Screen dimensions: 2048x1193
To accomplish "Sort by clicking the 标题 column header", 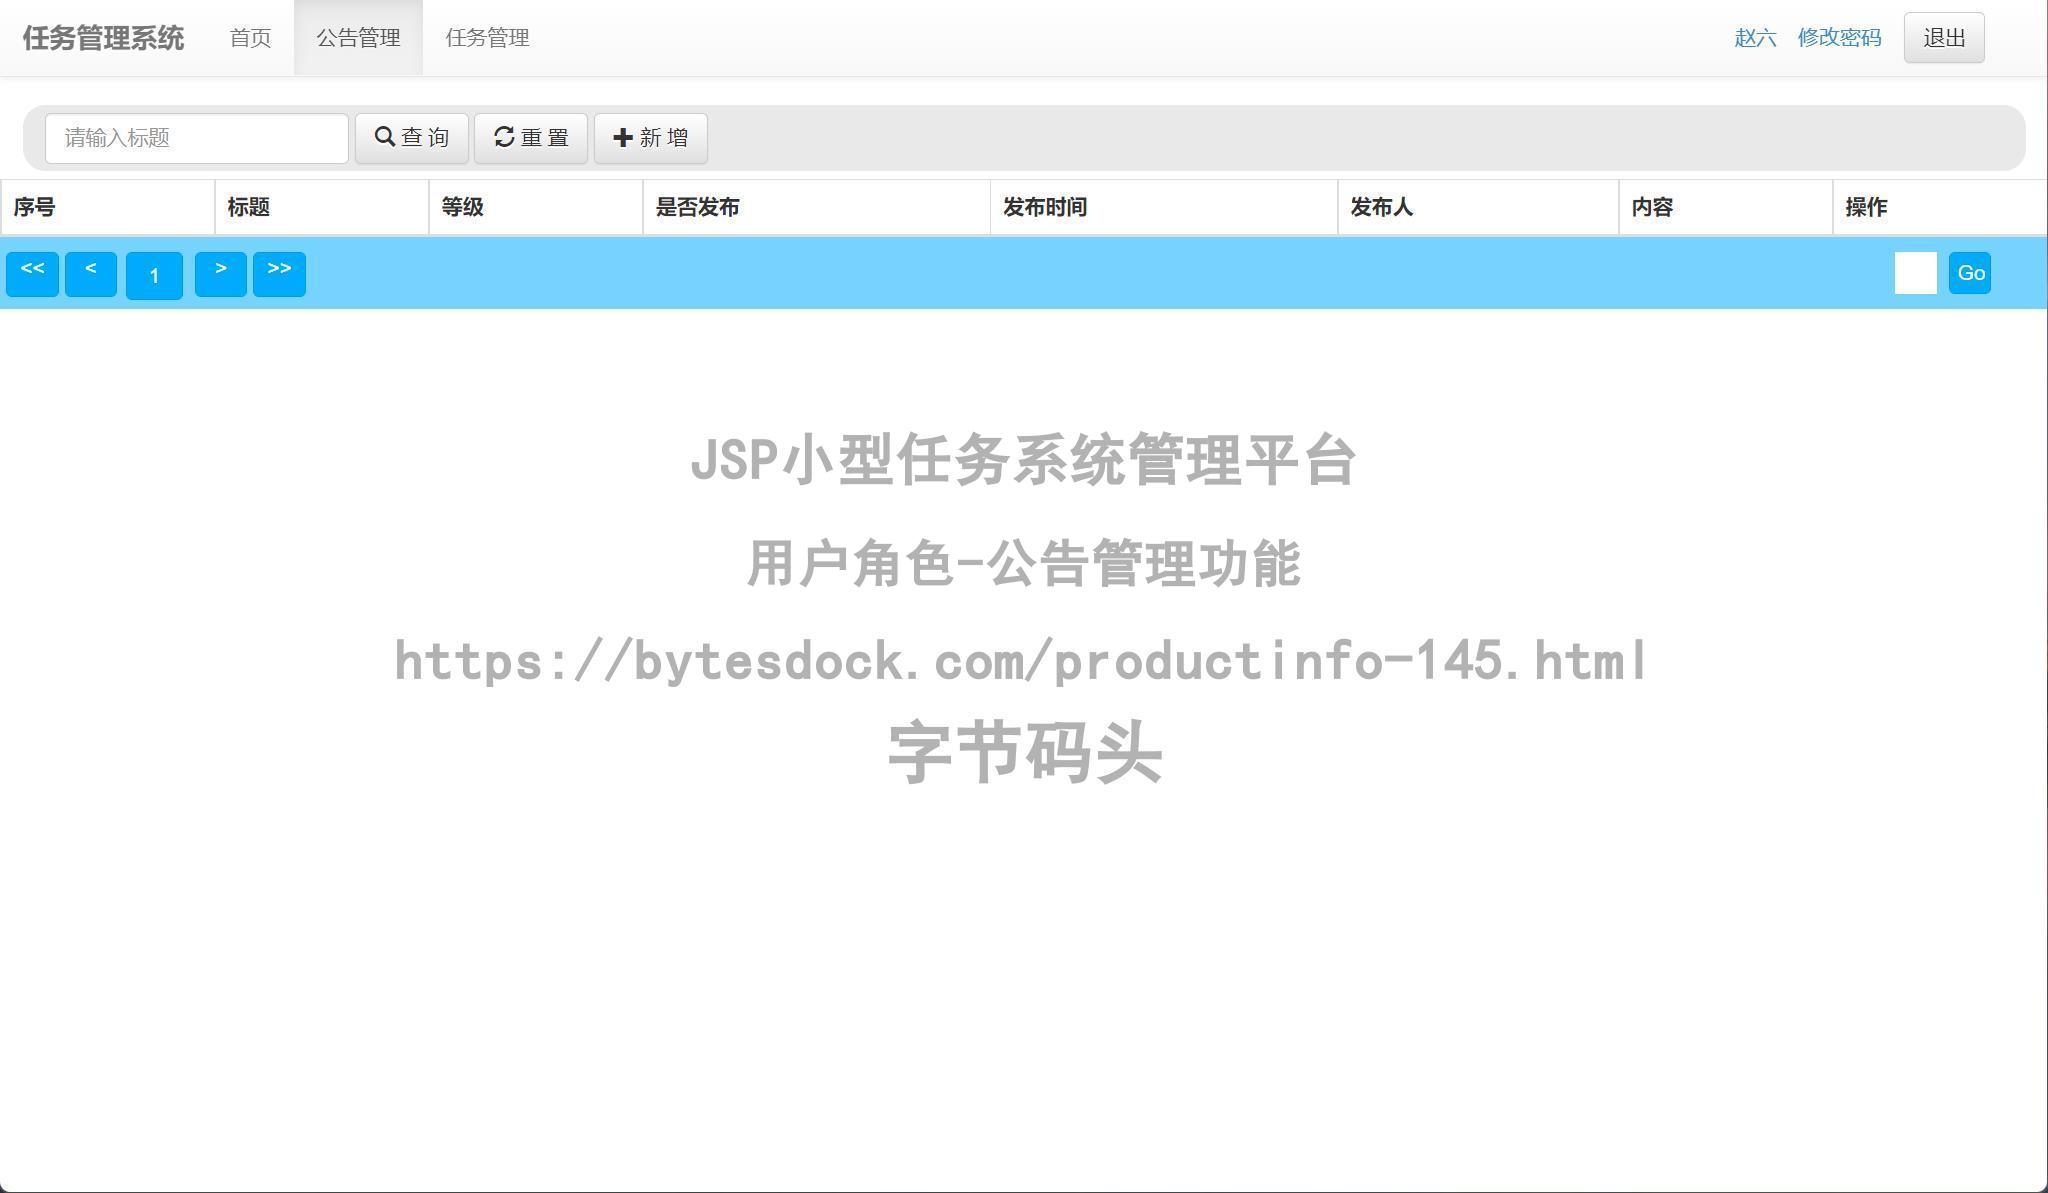I will (248, 207).
